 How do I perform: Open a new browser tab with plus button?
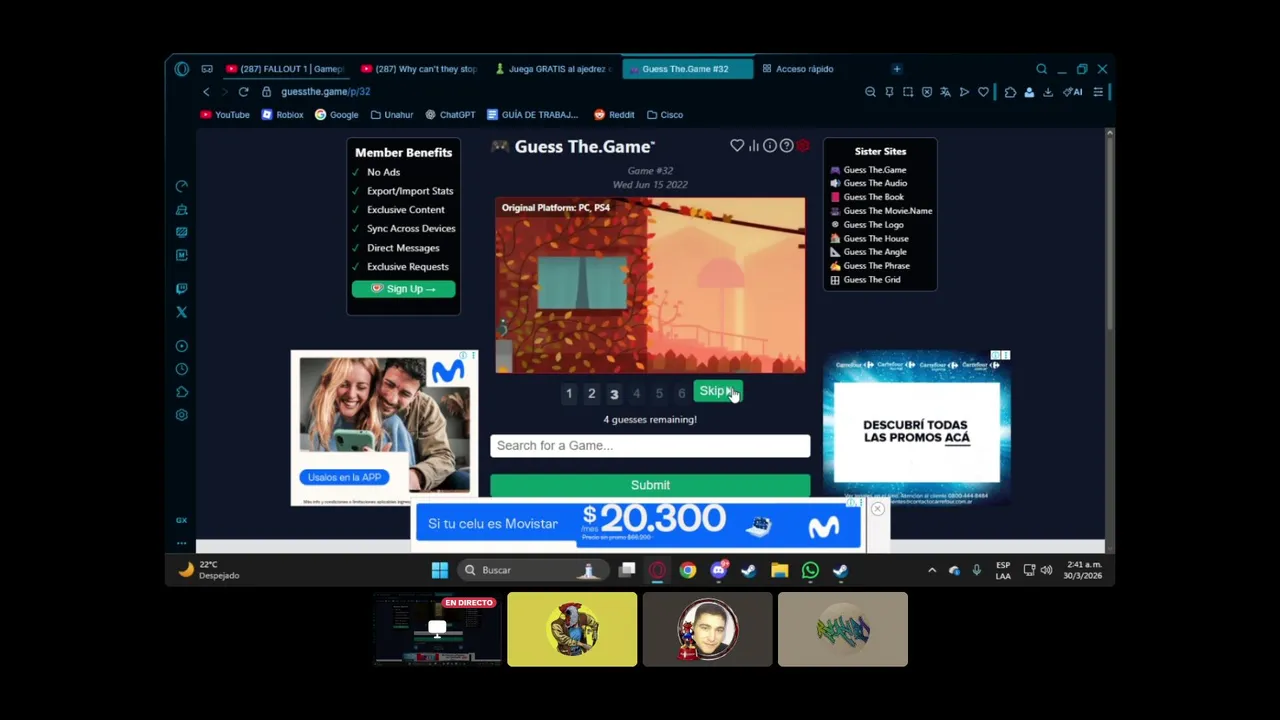point(896,69)
